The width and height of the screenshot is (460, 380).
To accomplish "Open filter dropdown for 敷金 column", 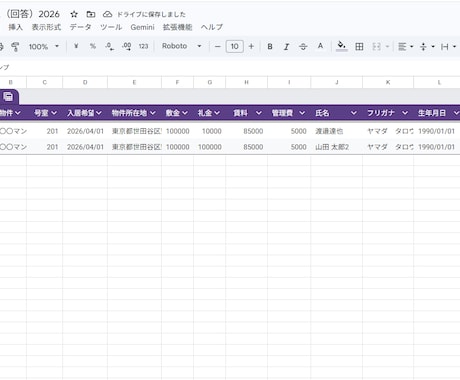I will (x=185, y=113).
